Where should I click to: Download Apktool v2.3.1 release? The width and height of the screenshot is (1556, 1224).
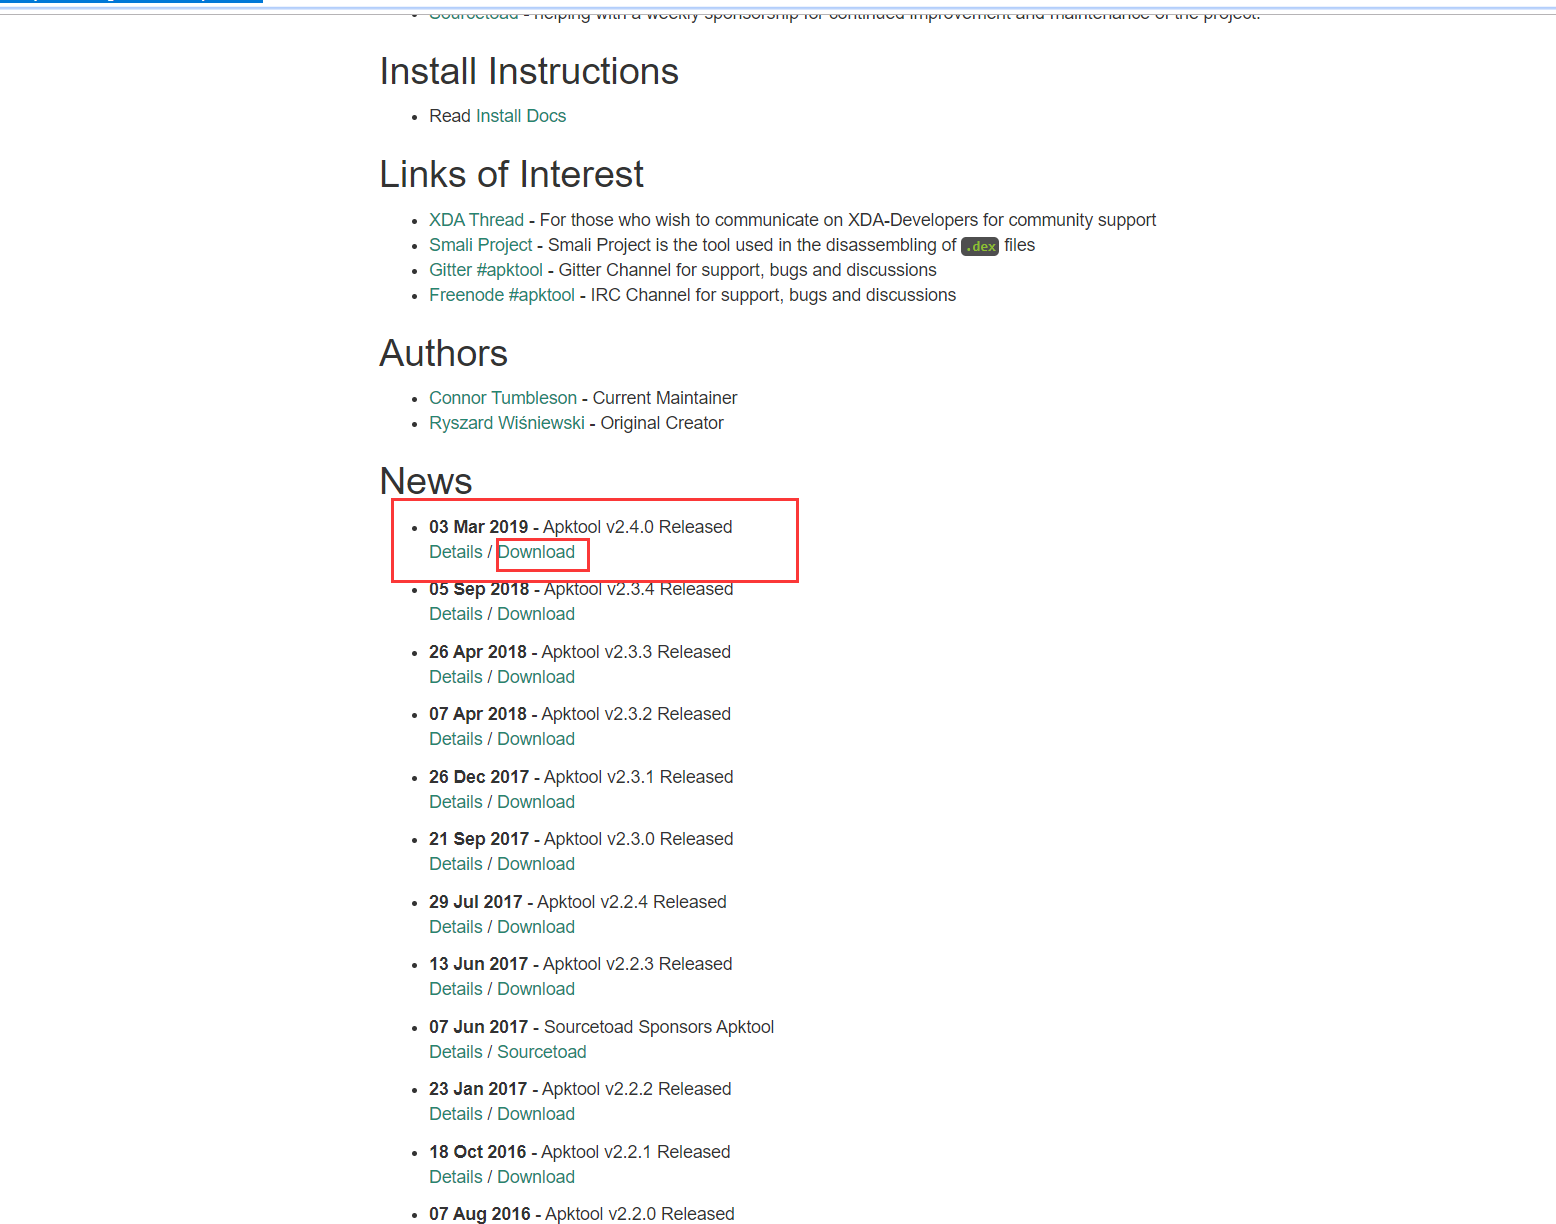(536, 802)
